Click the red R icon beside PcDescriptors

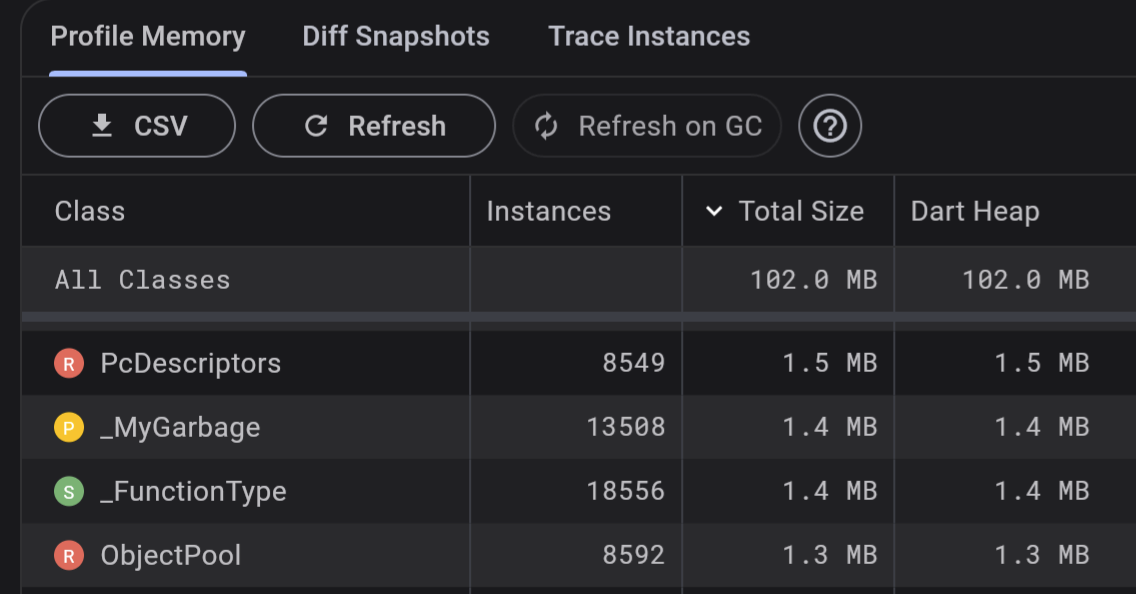click(x=68, y=364)
